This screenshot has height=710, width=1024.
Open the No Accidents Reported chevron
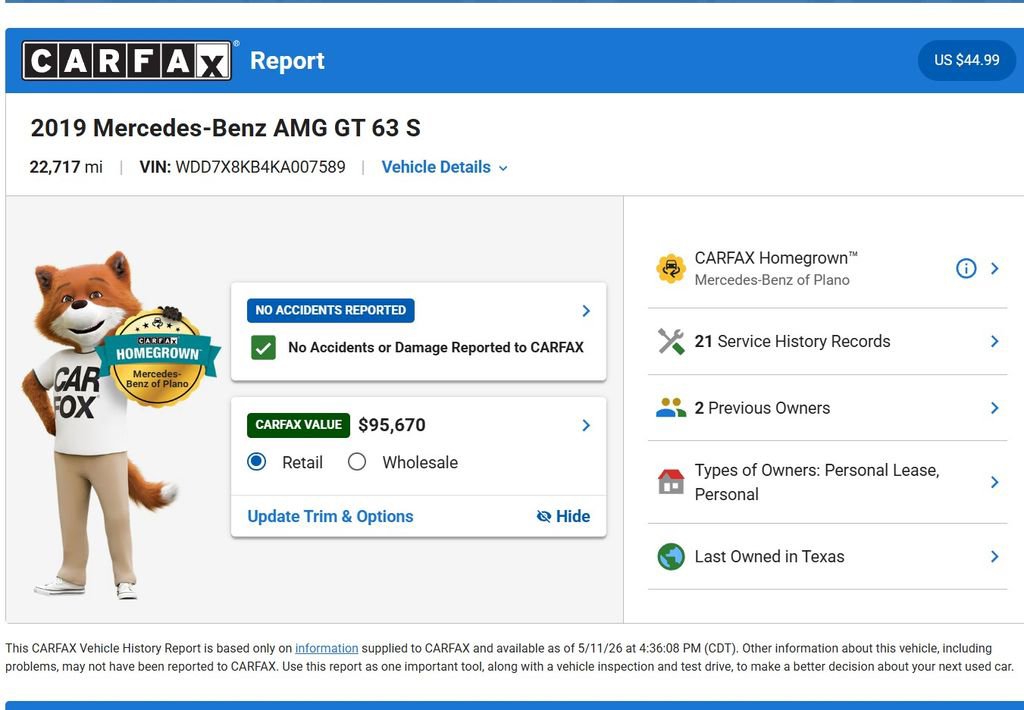coord(586,311)
